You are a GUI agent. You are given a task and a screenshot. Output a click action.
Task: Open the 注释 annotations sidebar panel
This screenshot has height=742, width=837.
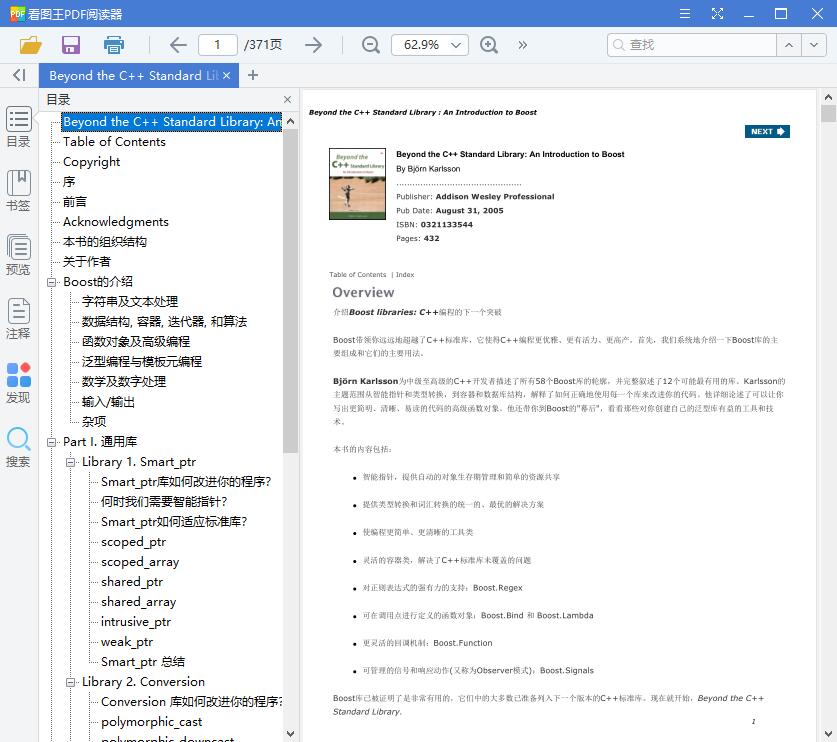point(19,319)
